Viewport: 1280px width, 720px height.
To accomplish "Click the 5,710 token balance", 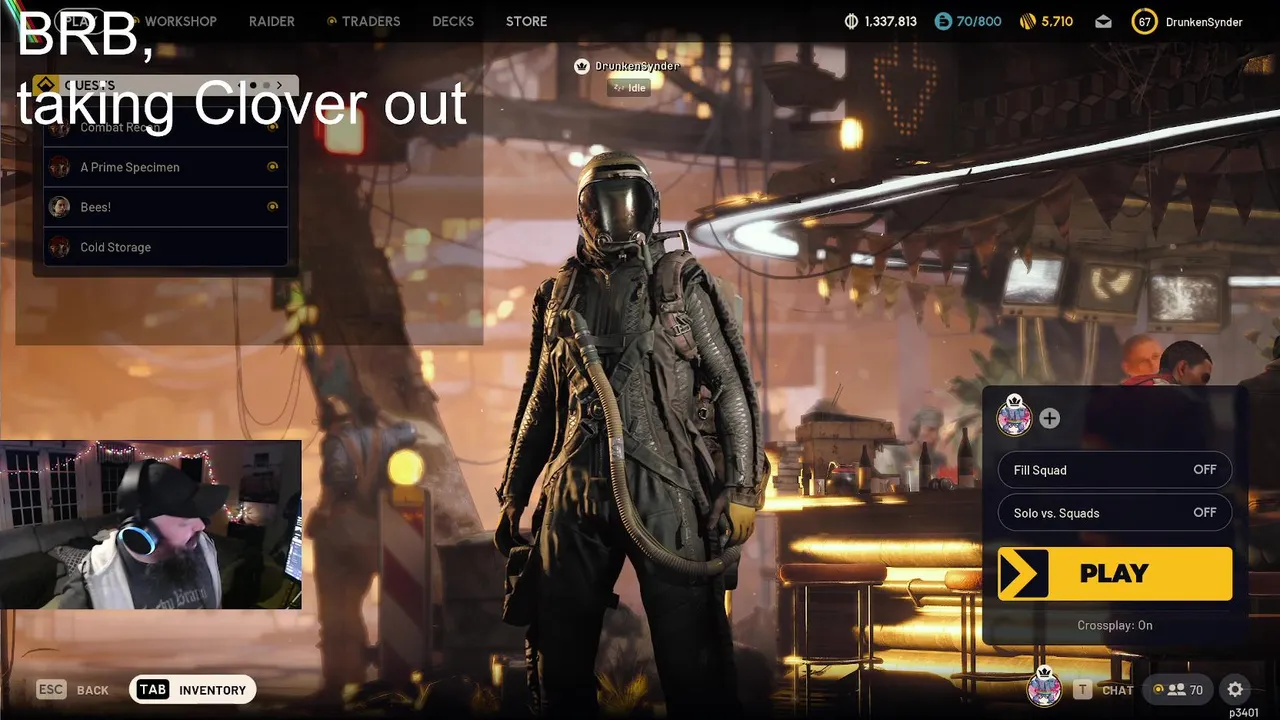I will [1057, 21].
